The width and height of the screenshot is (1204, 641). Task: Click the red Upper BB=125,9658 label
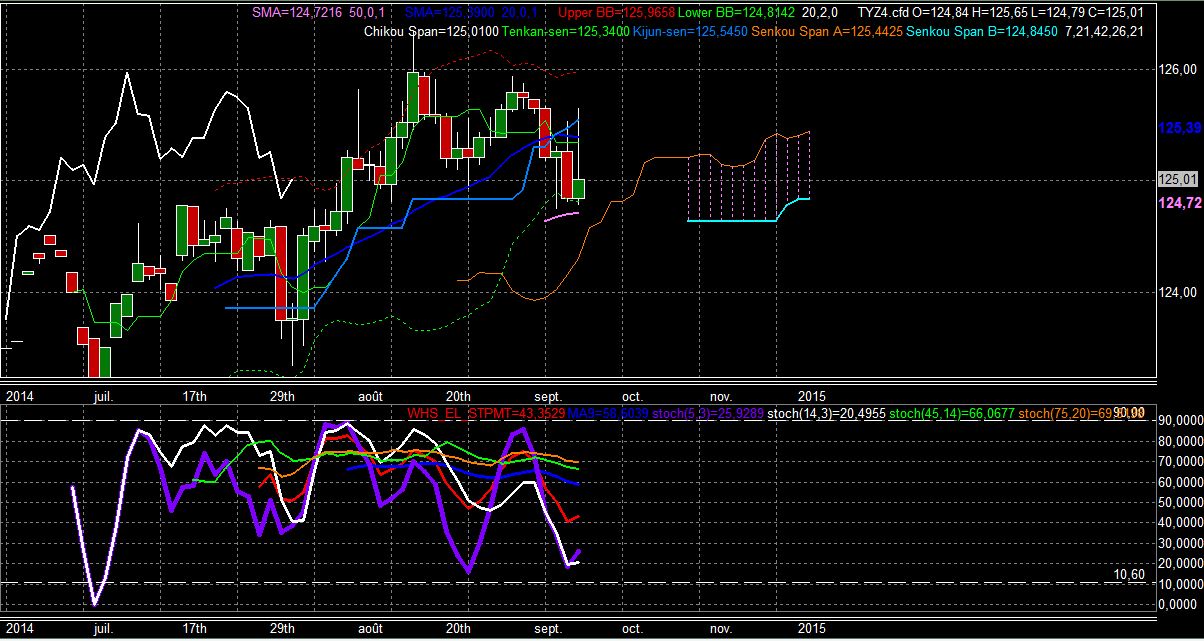tap(617, 12)
